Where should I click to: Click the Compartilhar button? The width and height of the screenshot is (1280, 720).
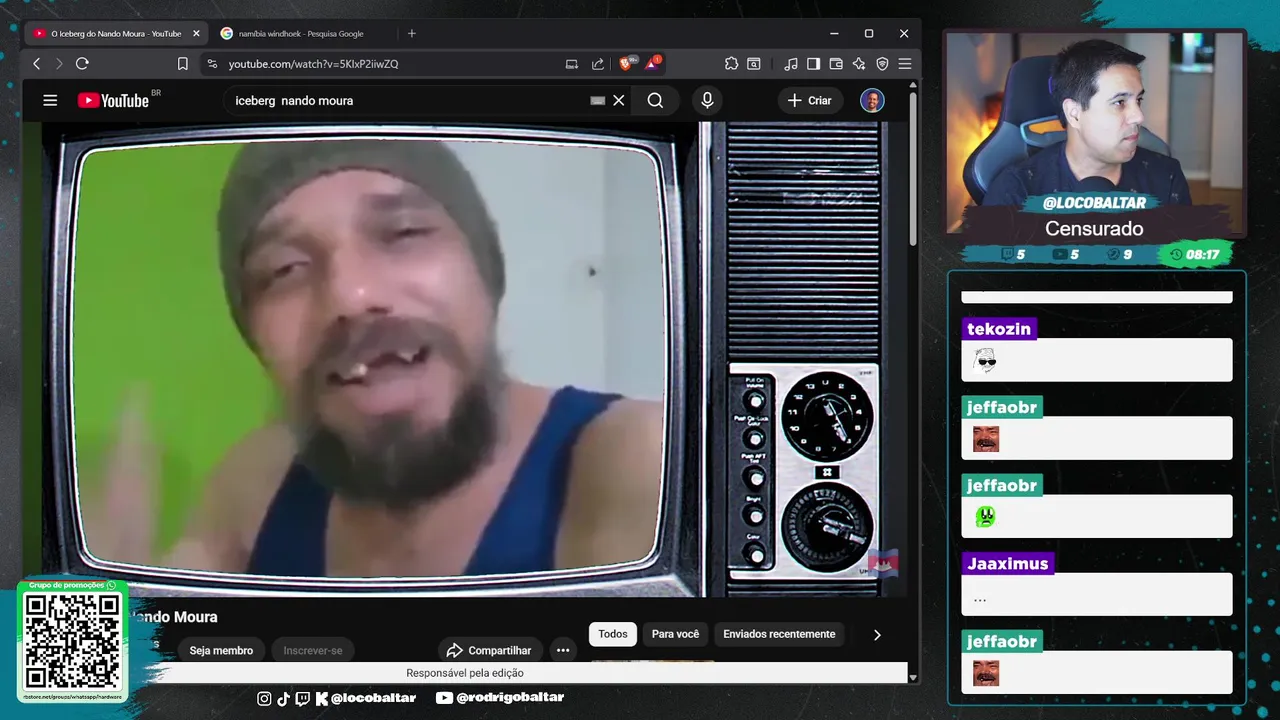click(489, 650)
